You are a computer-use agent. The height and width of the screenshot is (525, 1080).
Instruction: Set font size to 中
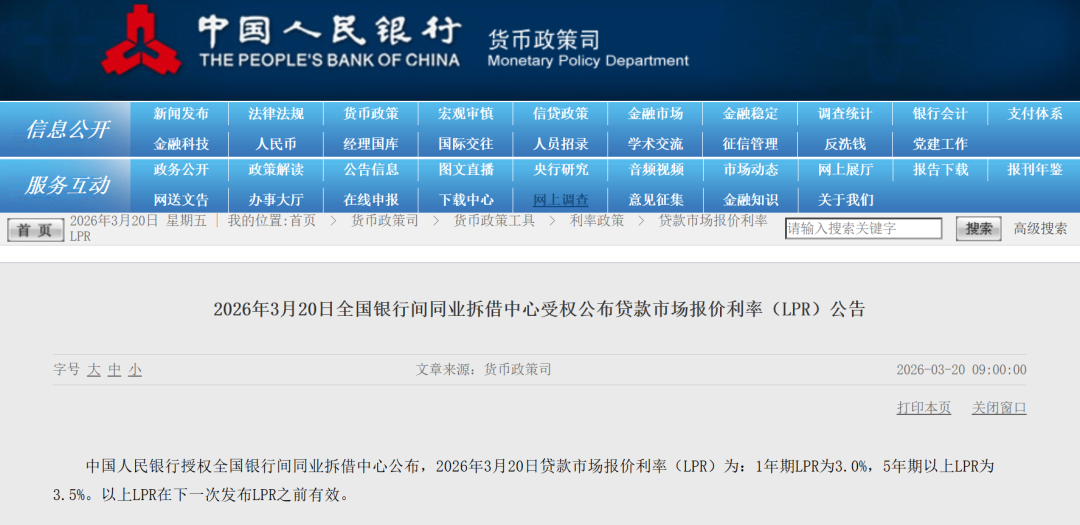coord(115,370)
